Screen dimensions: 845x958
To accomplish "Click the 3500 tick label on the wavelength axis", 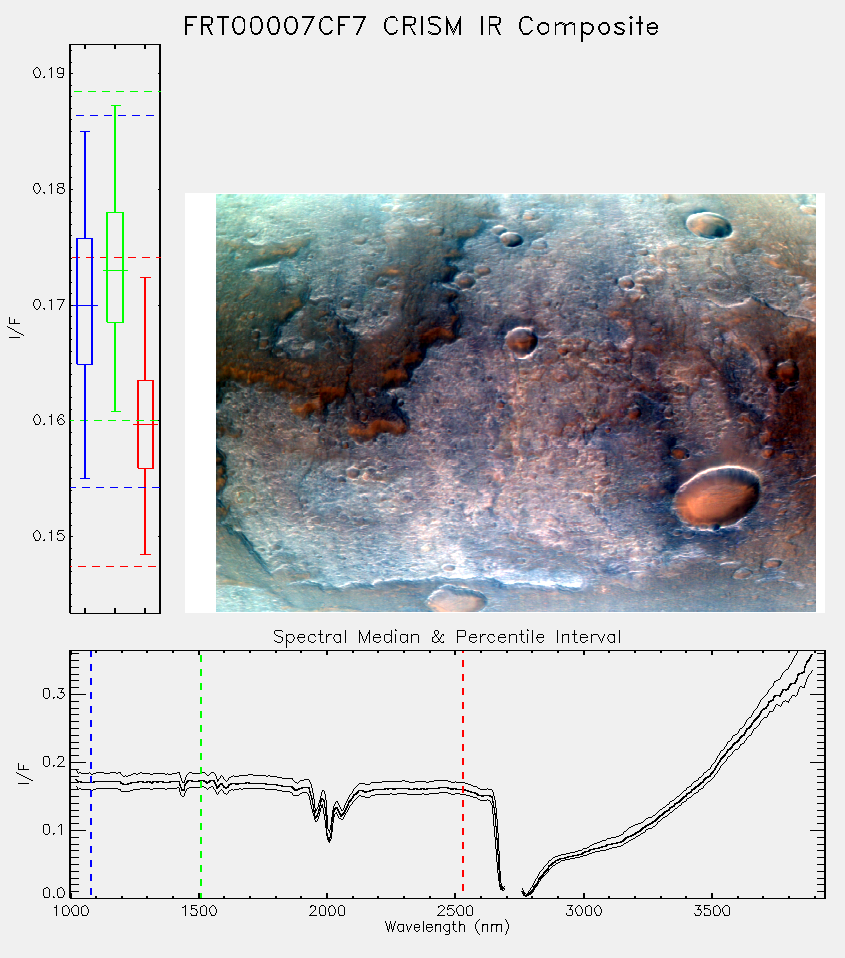I will click(x=712, y=911).
